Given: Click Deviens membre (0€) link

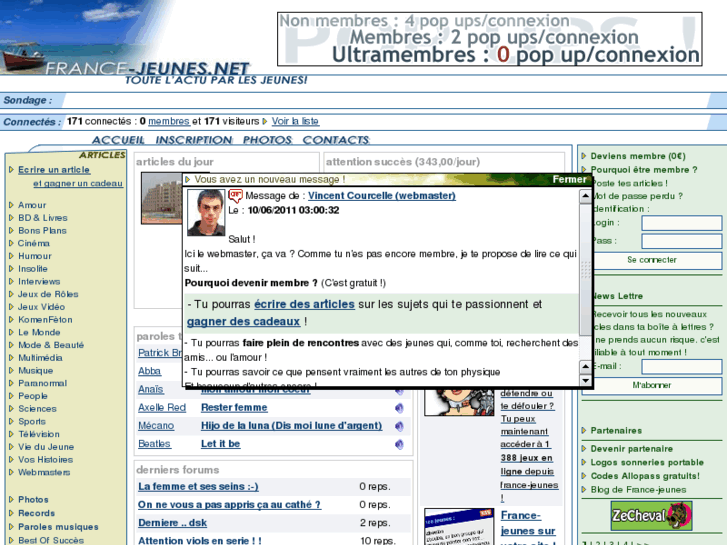Looking at the screenshot, I should point(638,156).
